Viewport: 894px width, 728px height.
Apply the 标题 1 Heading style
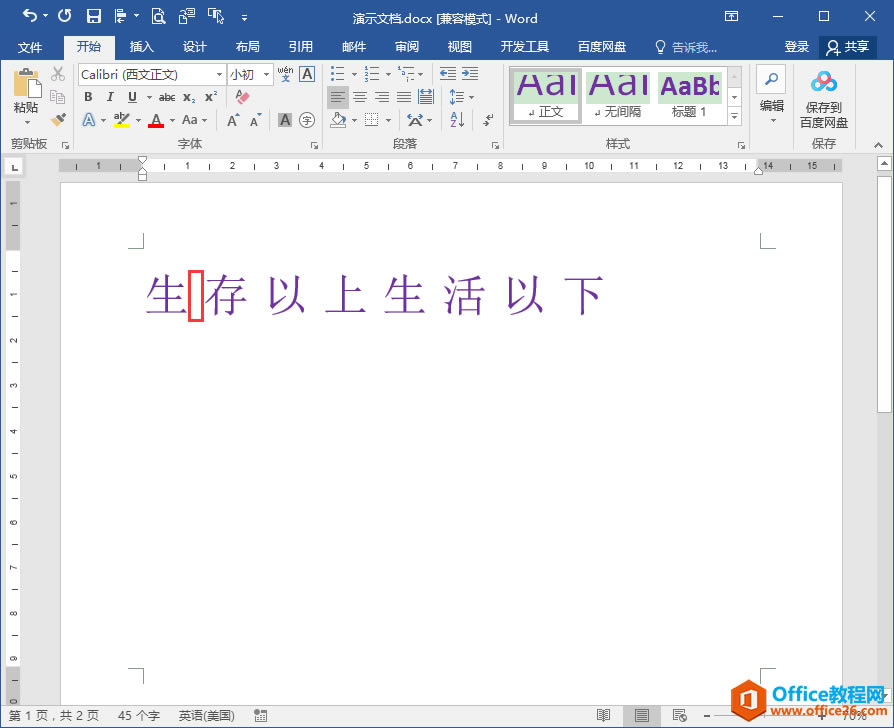click(x=689, y=96)
